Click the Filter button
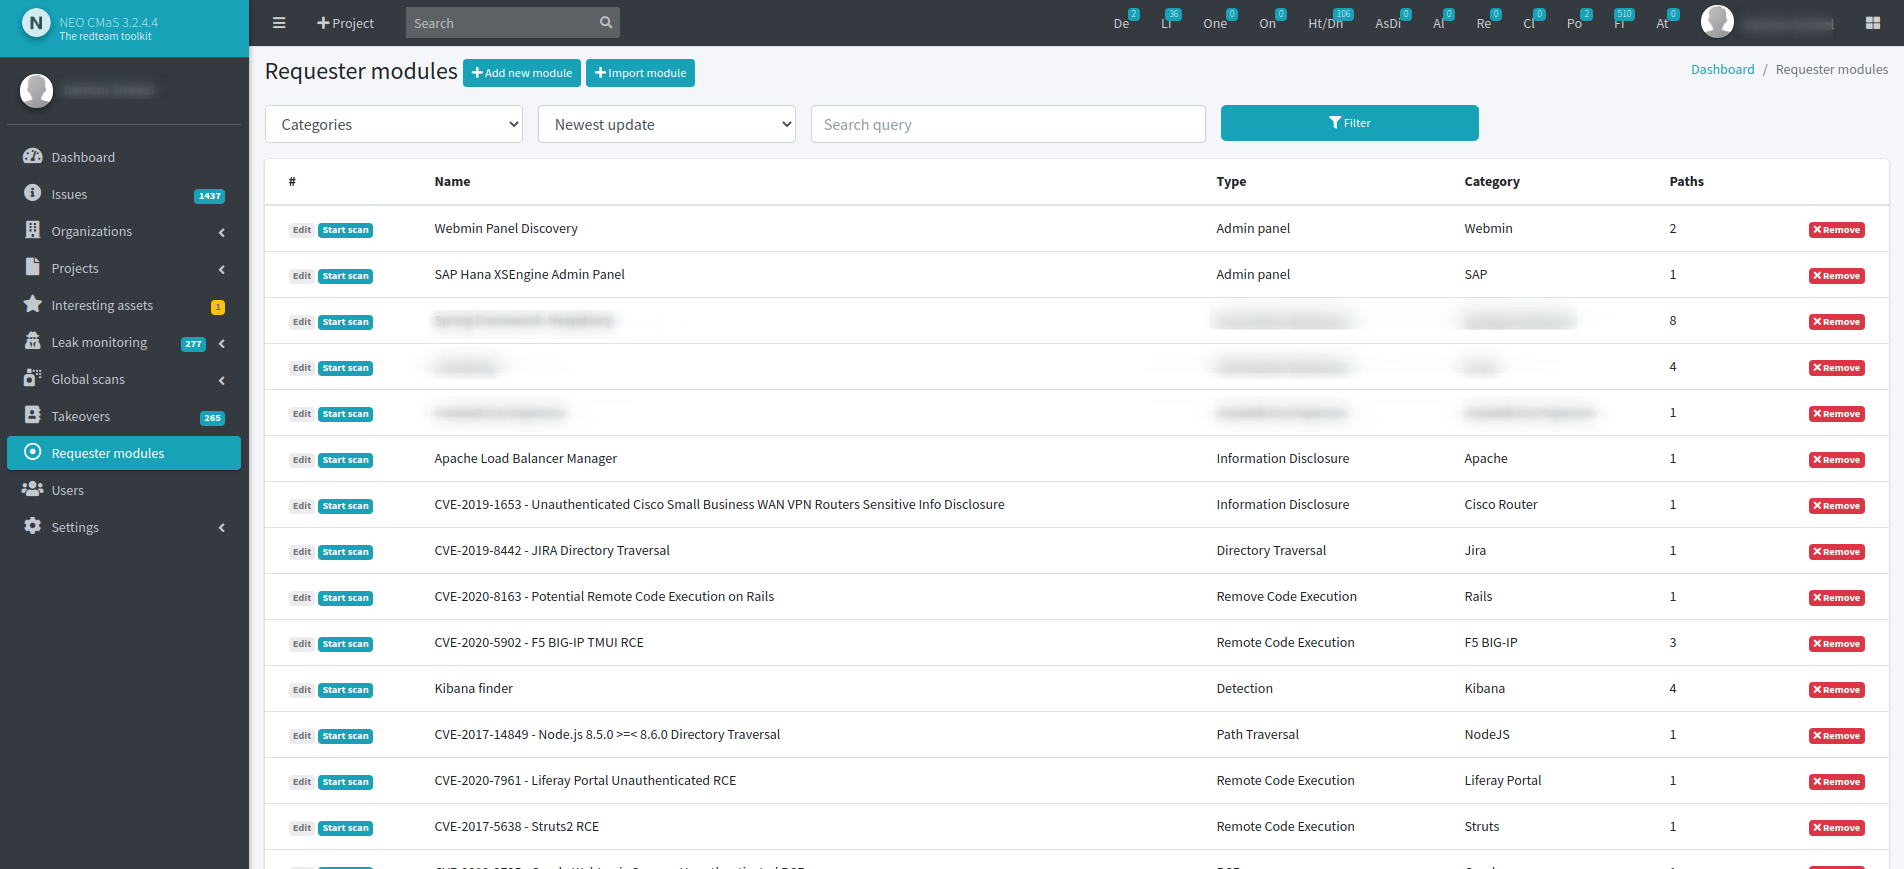The width and height of the screenshot is (1904, 869). coord(1349,123)
